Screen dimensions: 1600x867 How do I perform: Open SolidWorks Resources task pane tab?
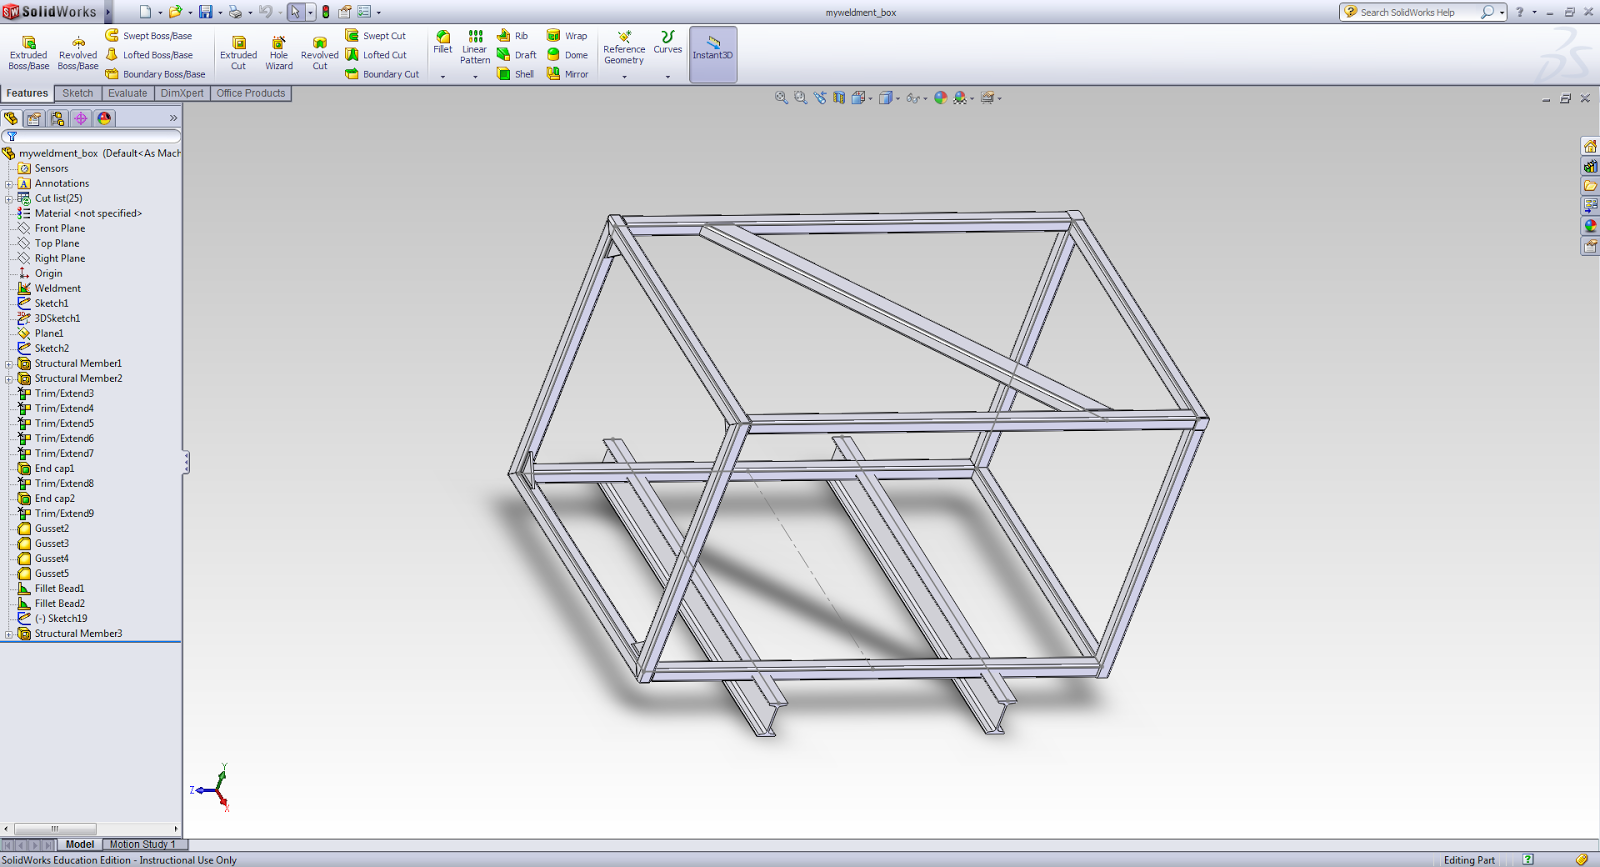(x=1590, y=146)
